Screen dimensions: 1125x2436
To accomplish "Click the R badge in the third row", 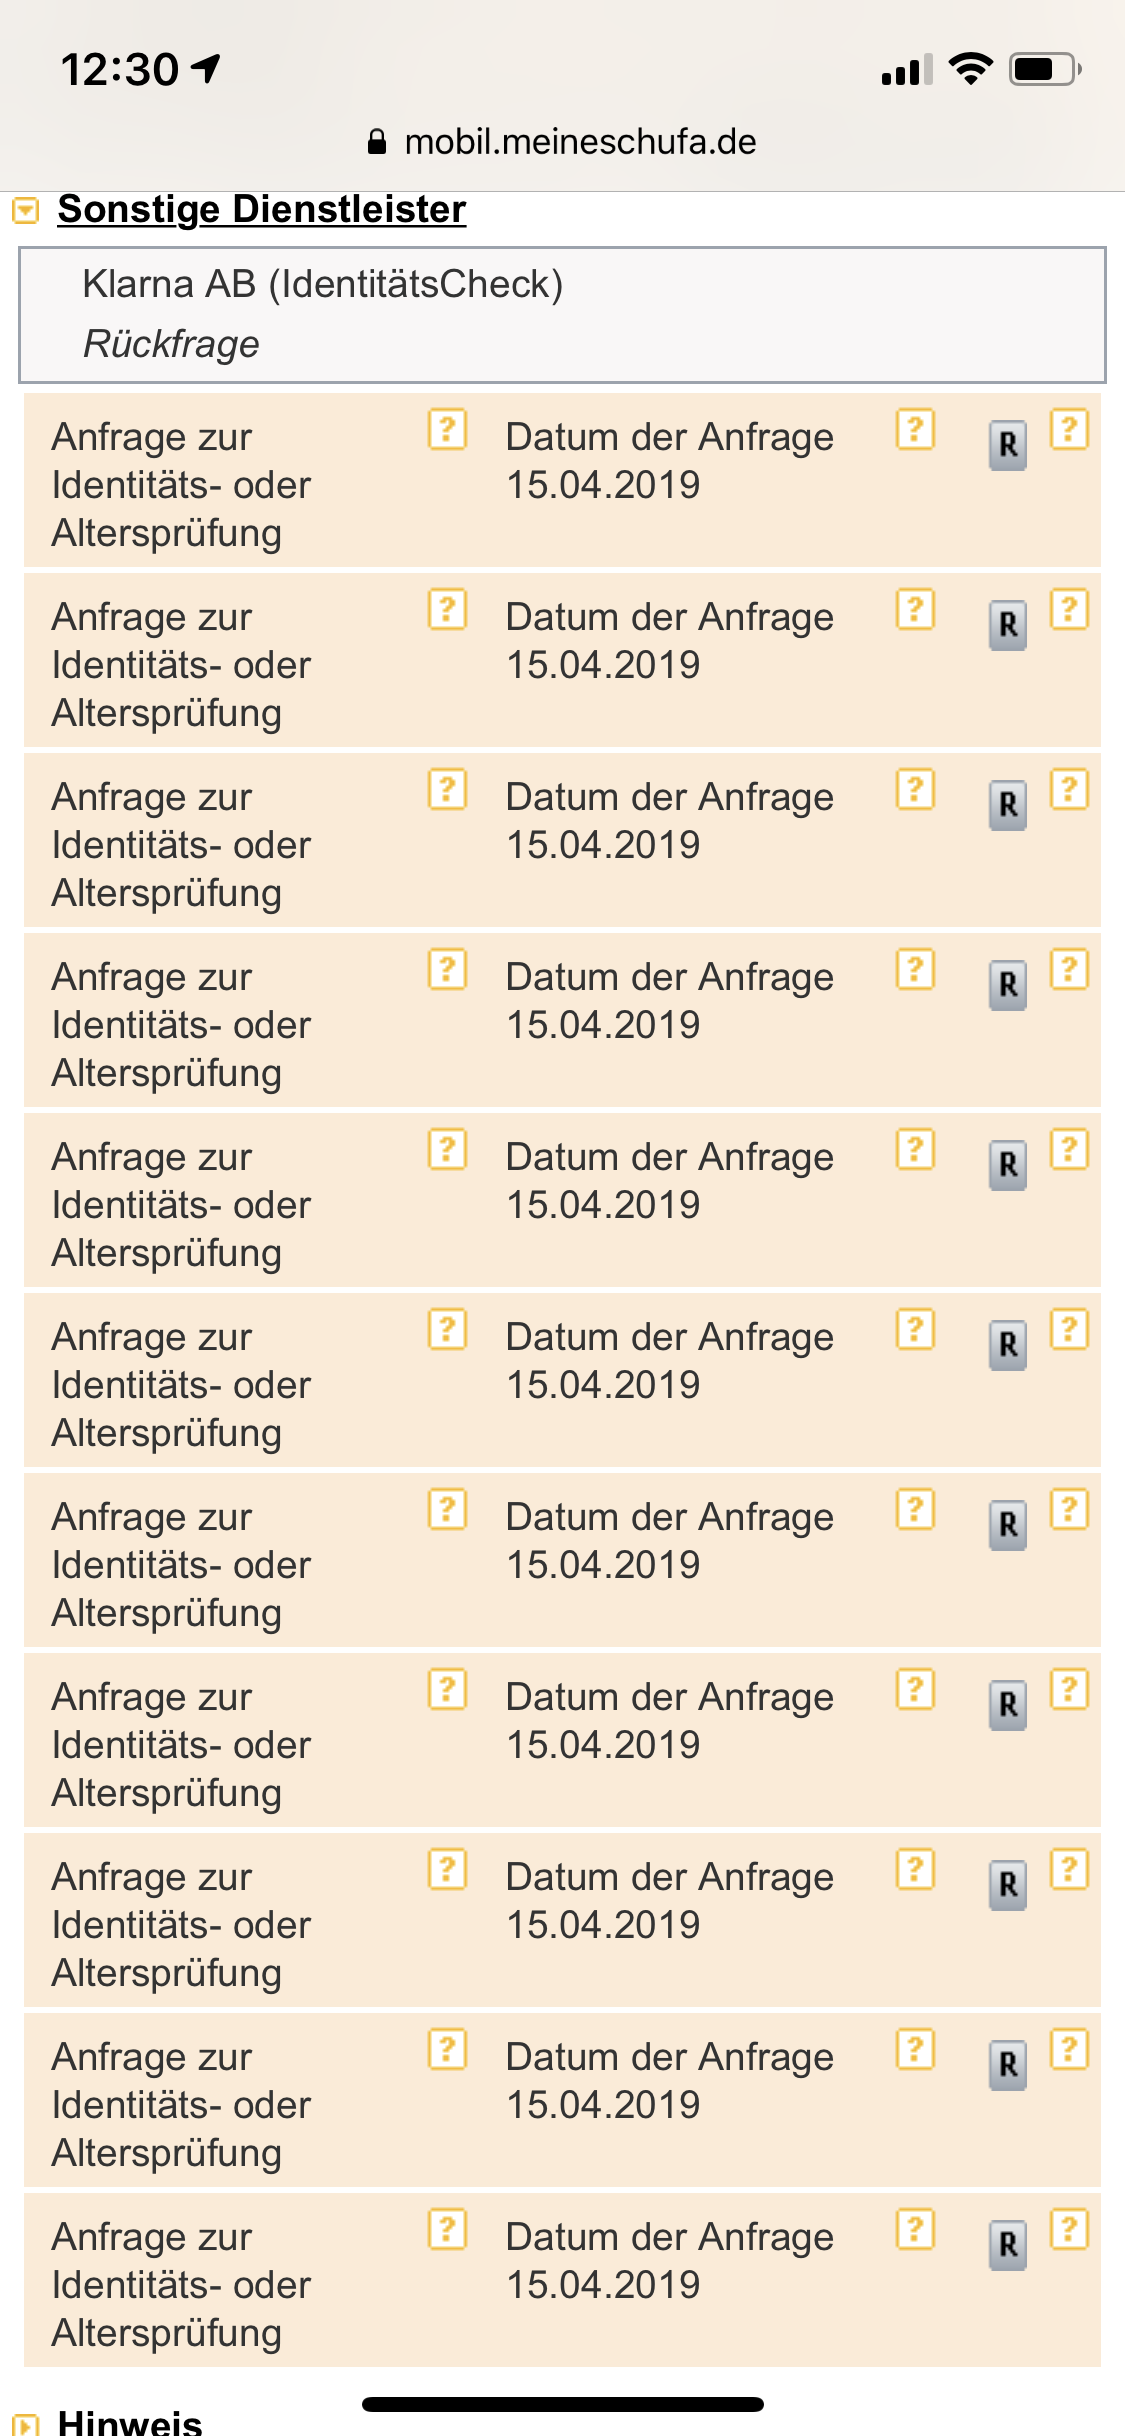I will point(1008,805).
